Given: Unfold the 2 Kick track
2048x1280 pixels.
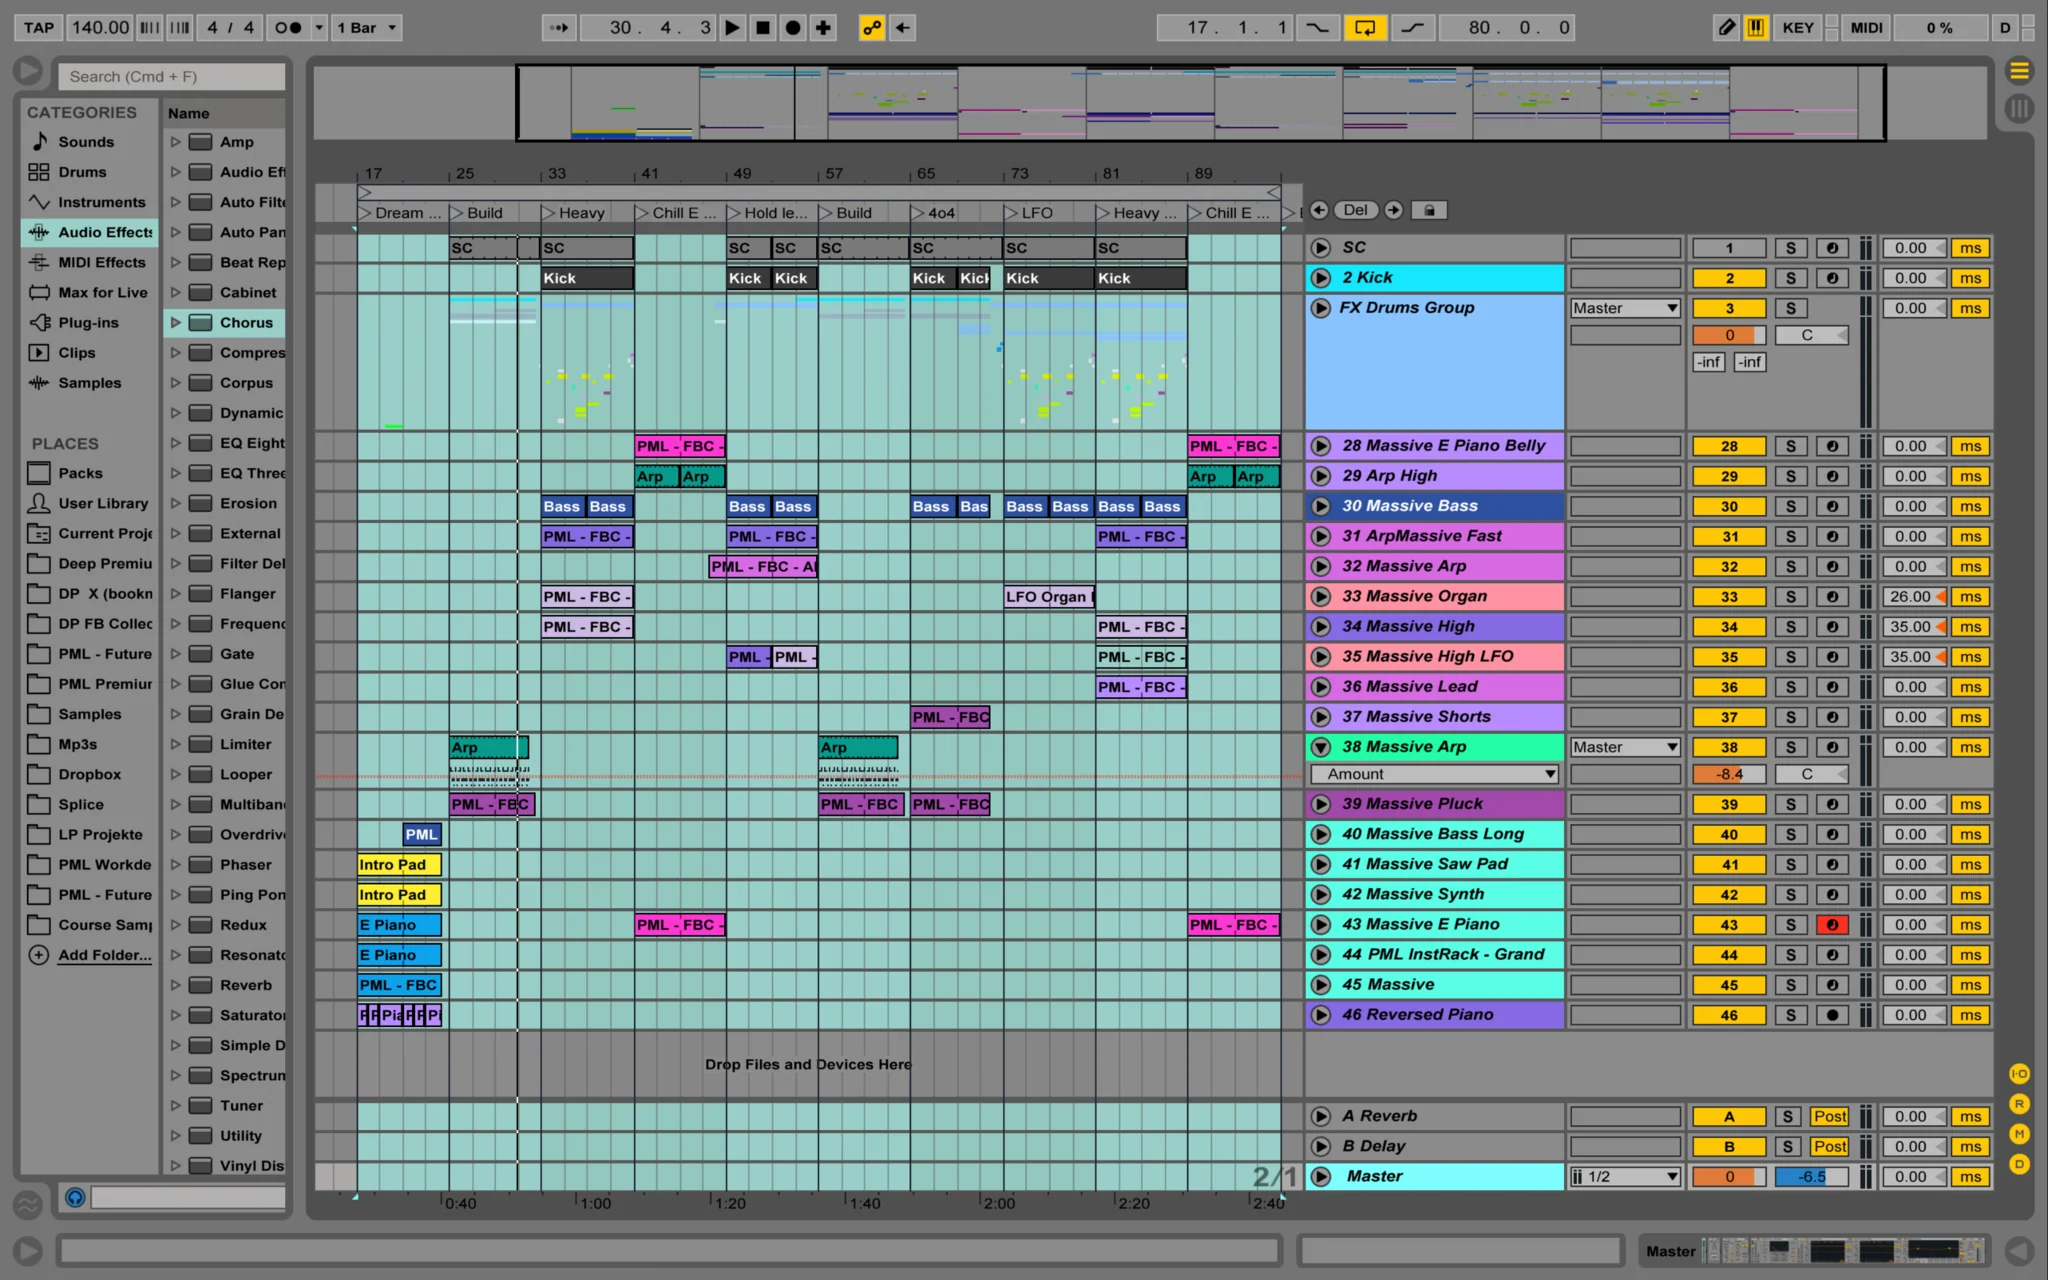Looking at the screenshot, I should pos(1321,278).
